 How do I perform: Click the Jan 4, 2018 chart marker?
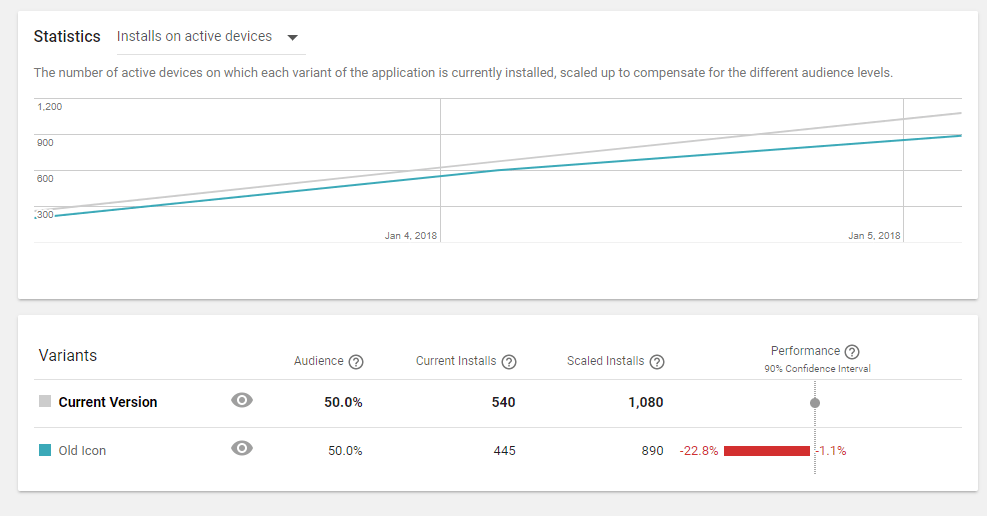(x=411, y=236)
